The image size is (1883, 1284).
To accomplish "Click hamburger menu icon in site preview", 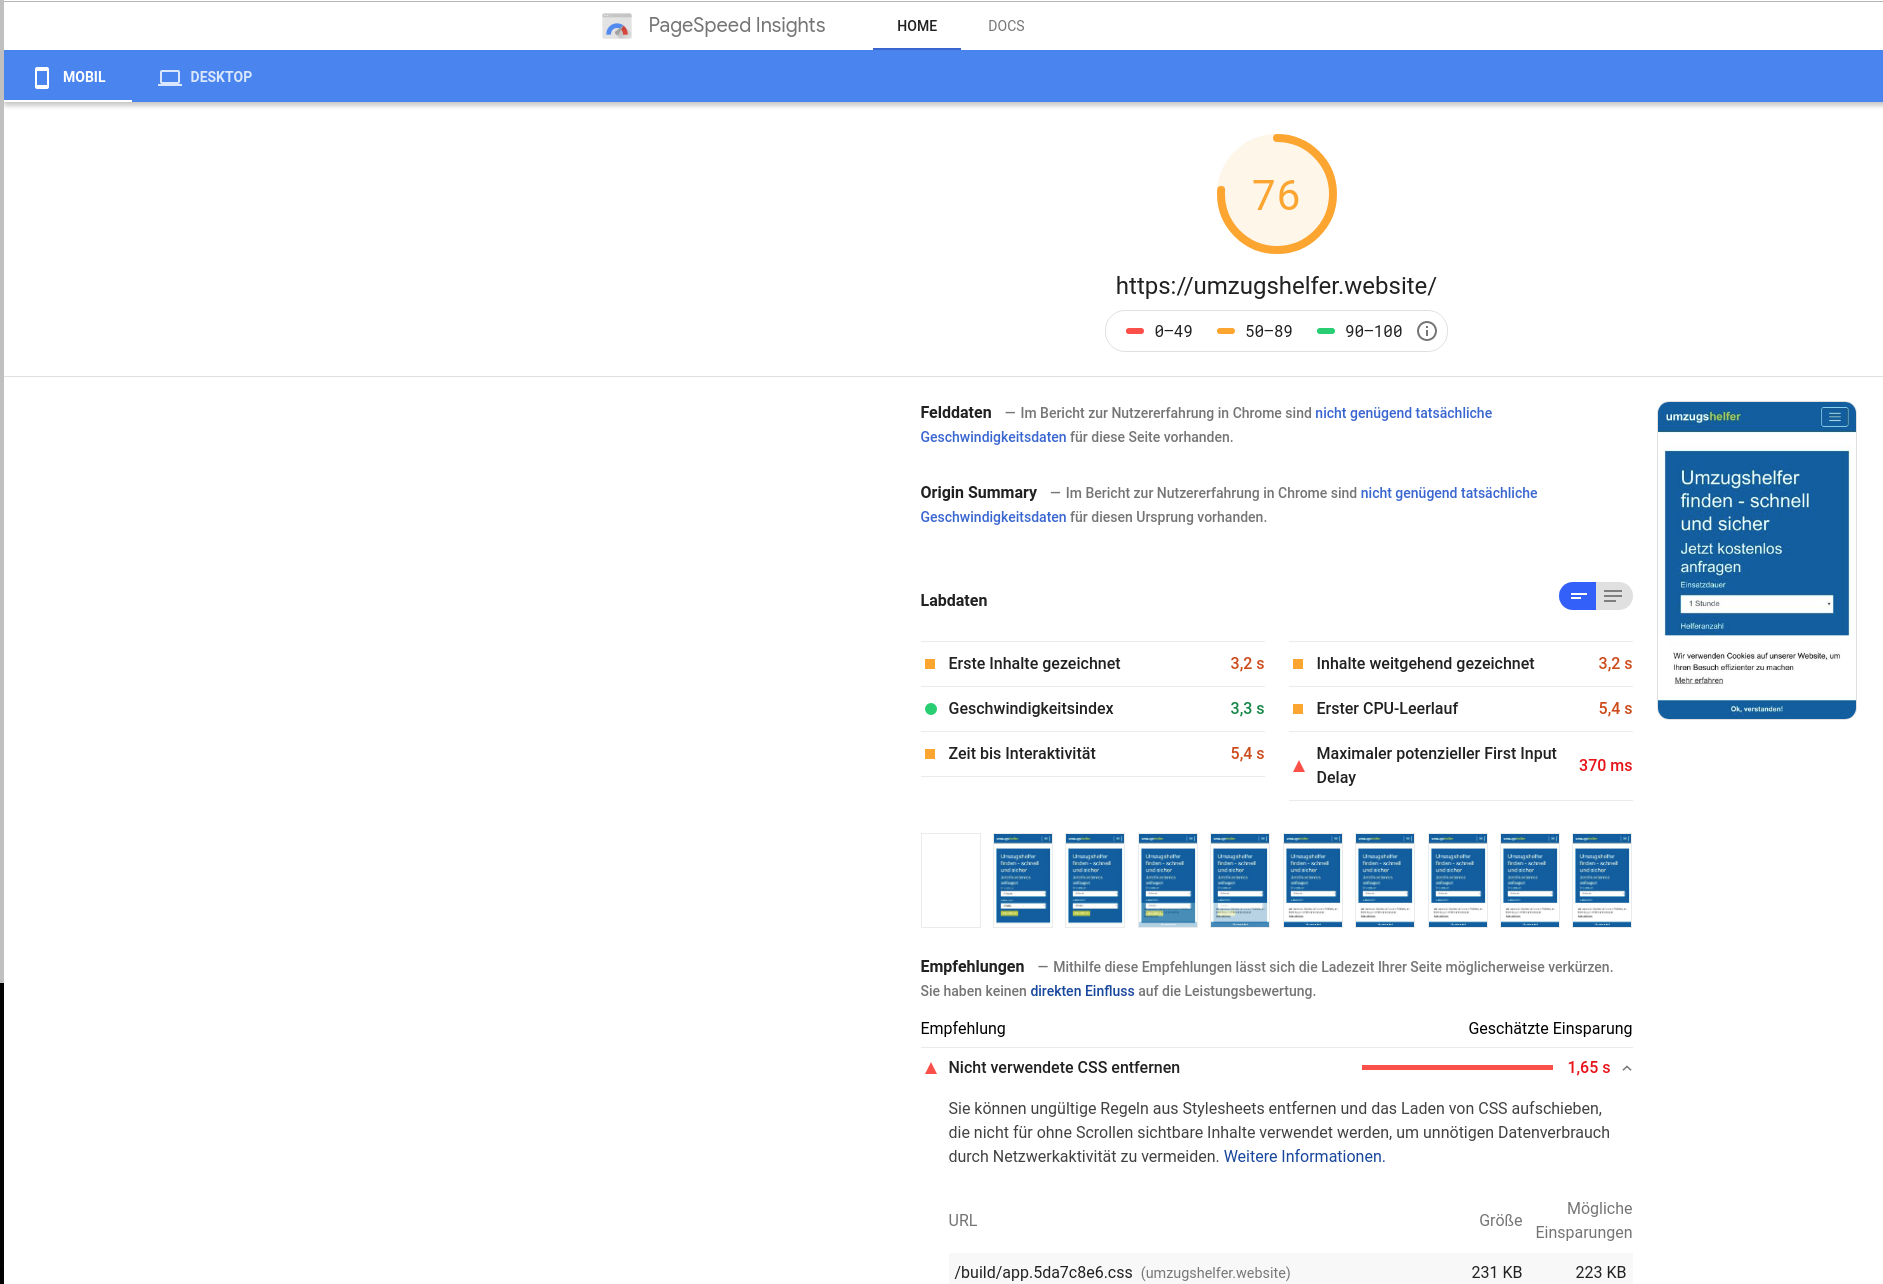I will pyautogui.click(x=1834, y=417).
